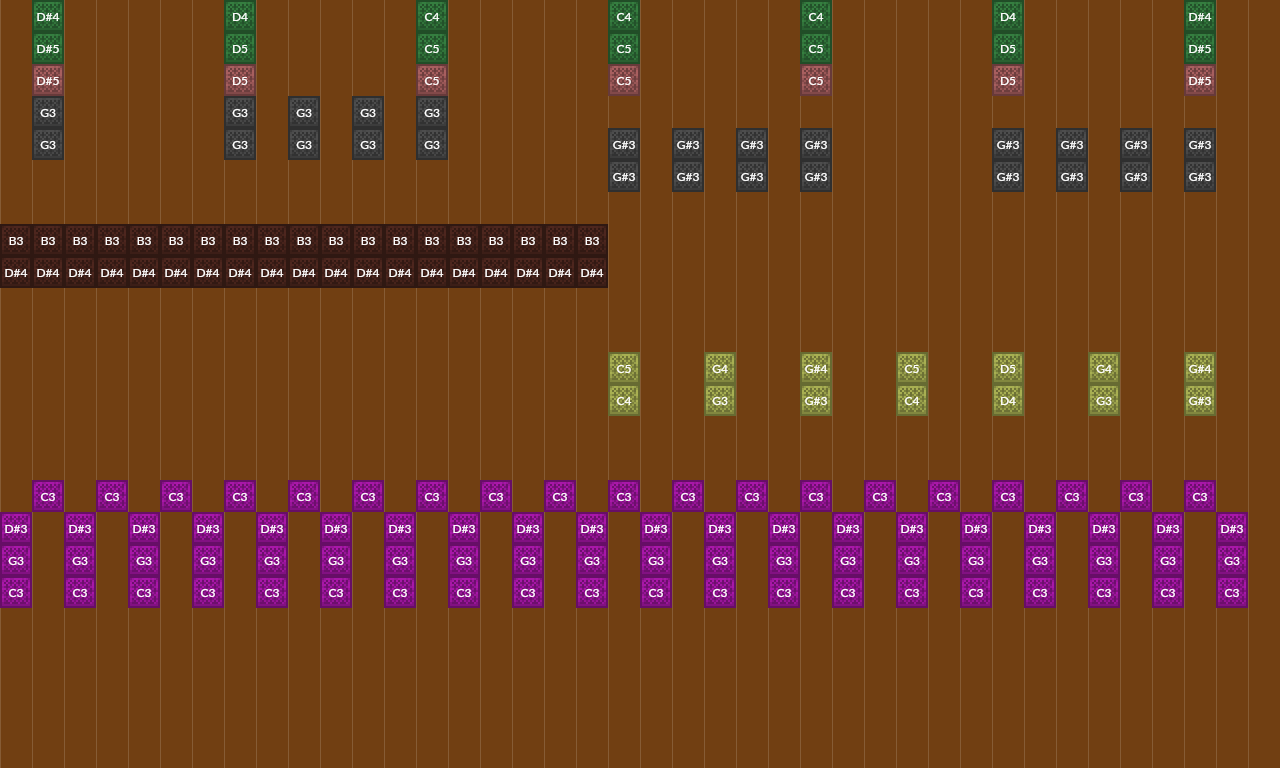The image size is (1280, 768).
Task: Select the rightmost green D#5 note block
Action: pyautogui.click(x=1200, y=49)
